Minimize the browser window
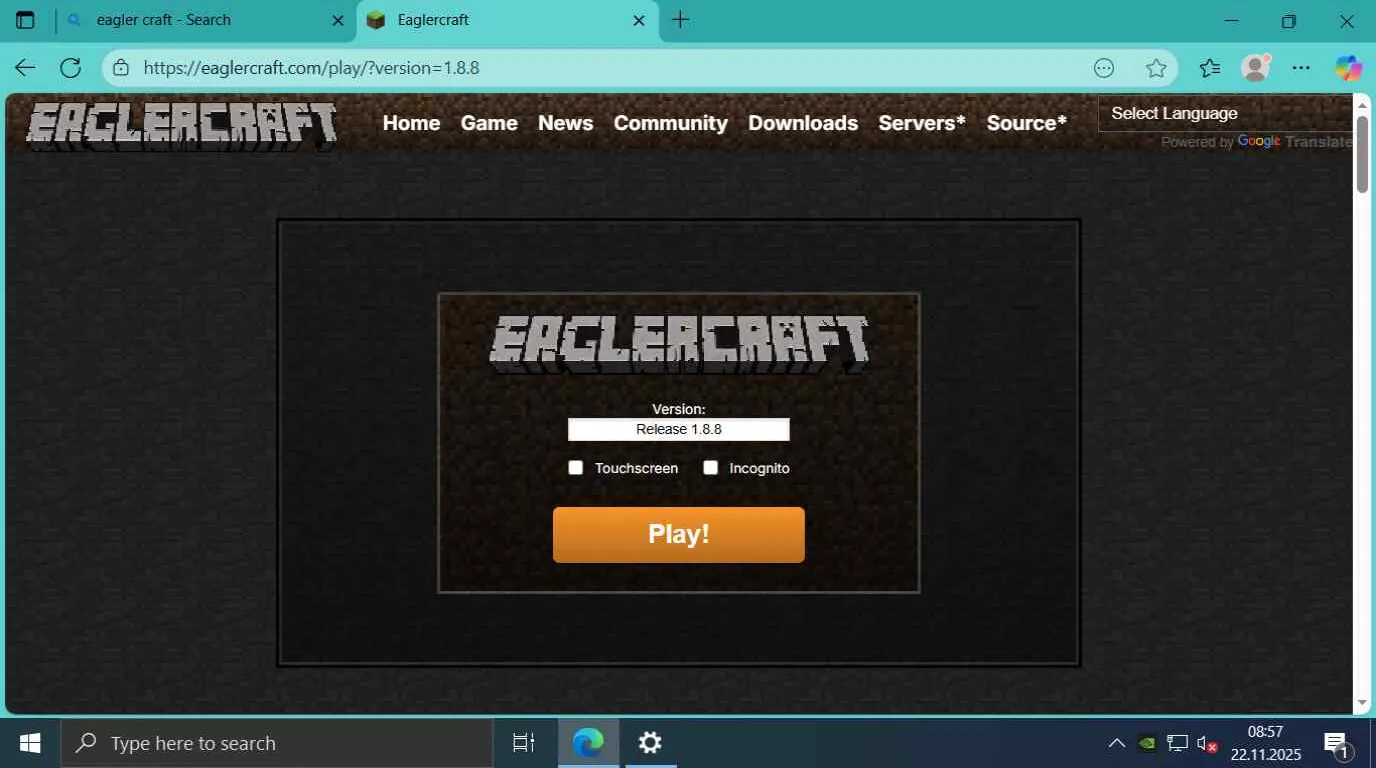The width and height of the screenshot is (1376, 768). pos(1231,20)
